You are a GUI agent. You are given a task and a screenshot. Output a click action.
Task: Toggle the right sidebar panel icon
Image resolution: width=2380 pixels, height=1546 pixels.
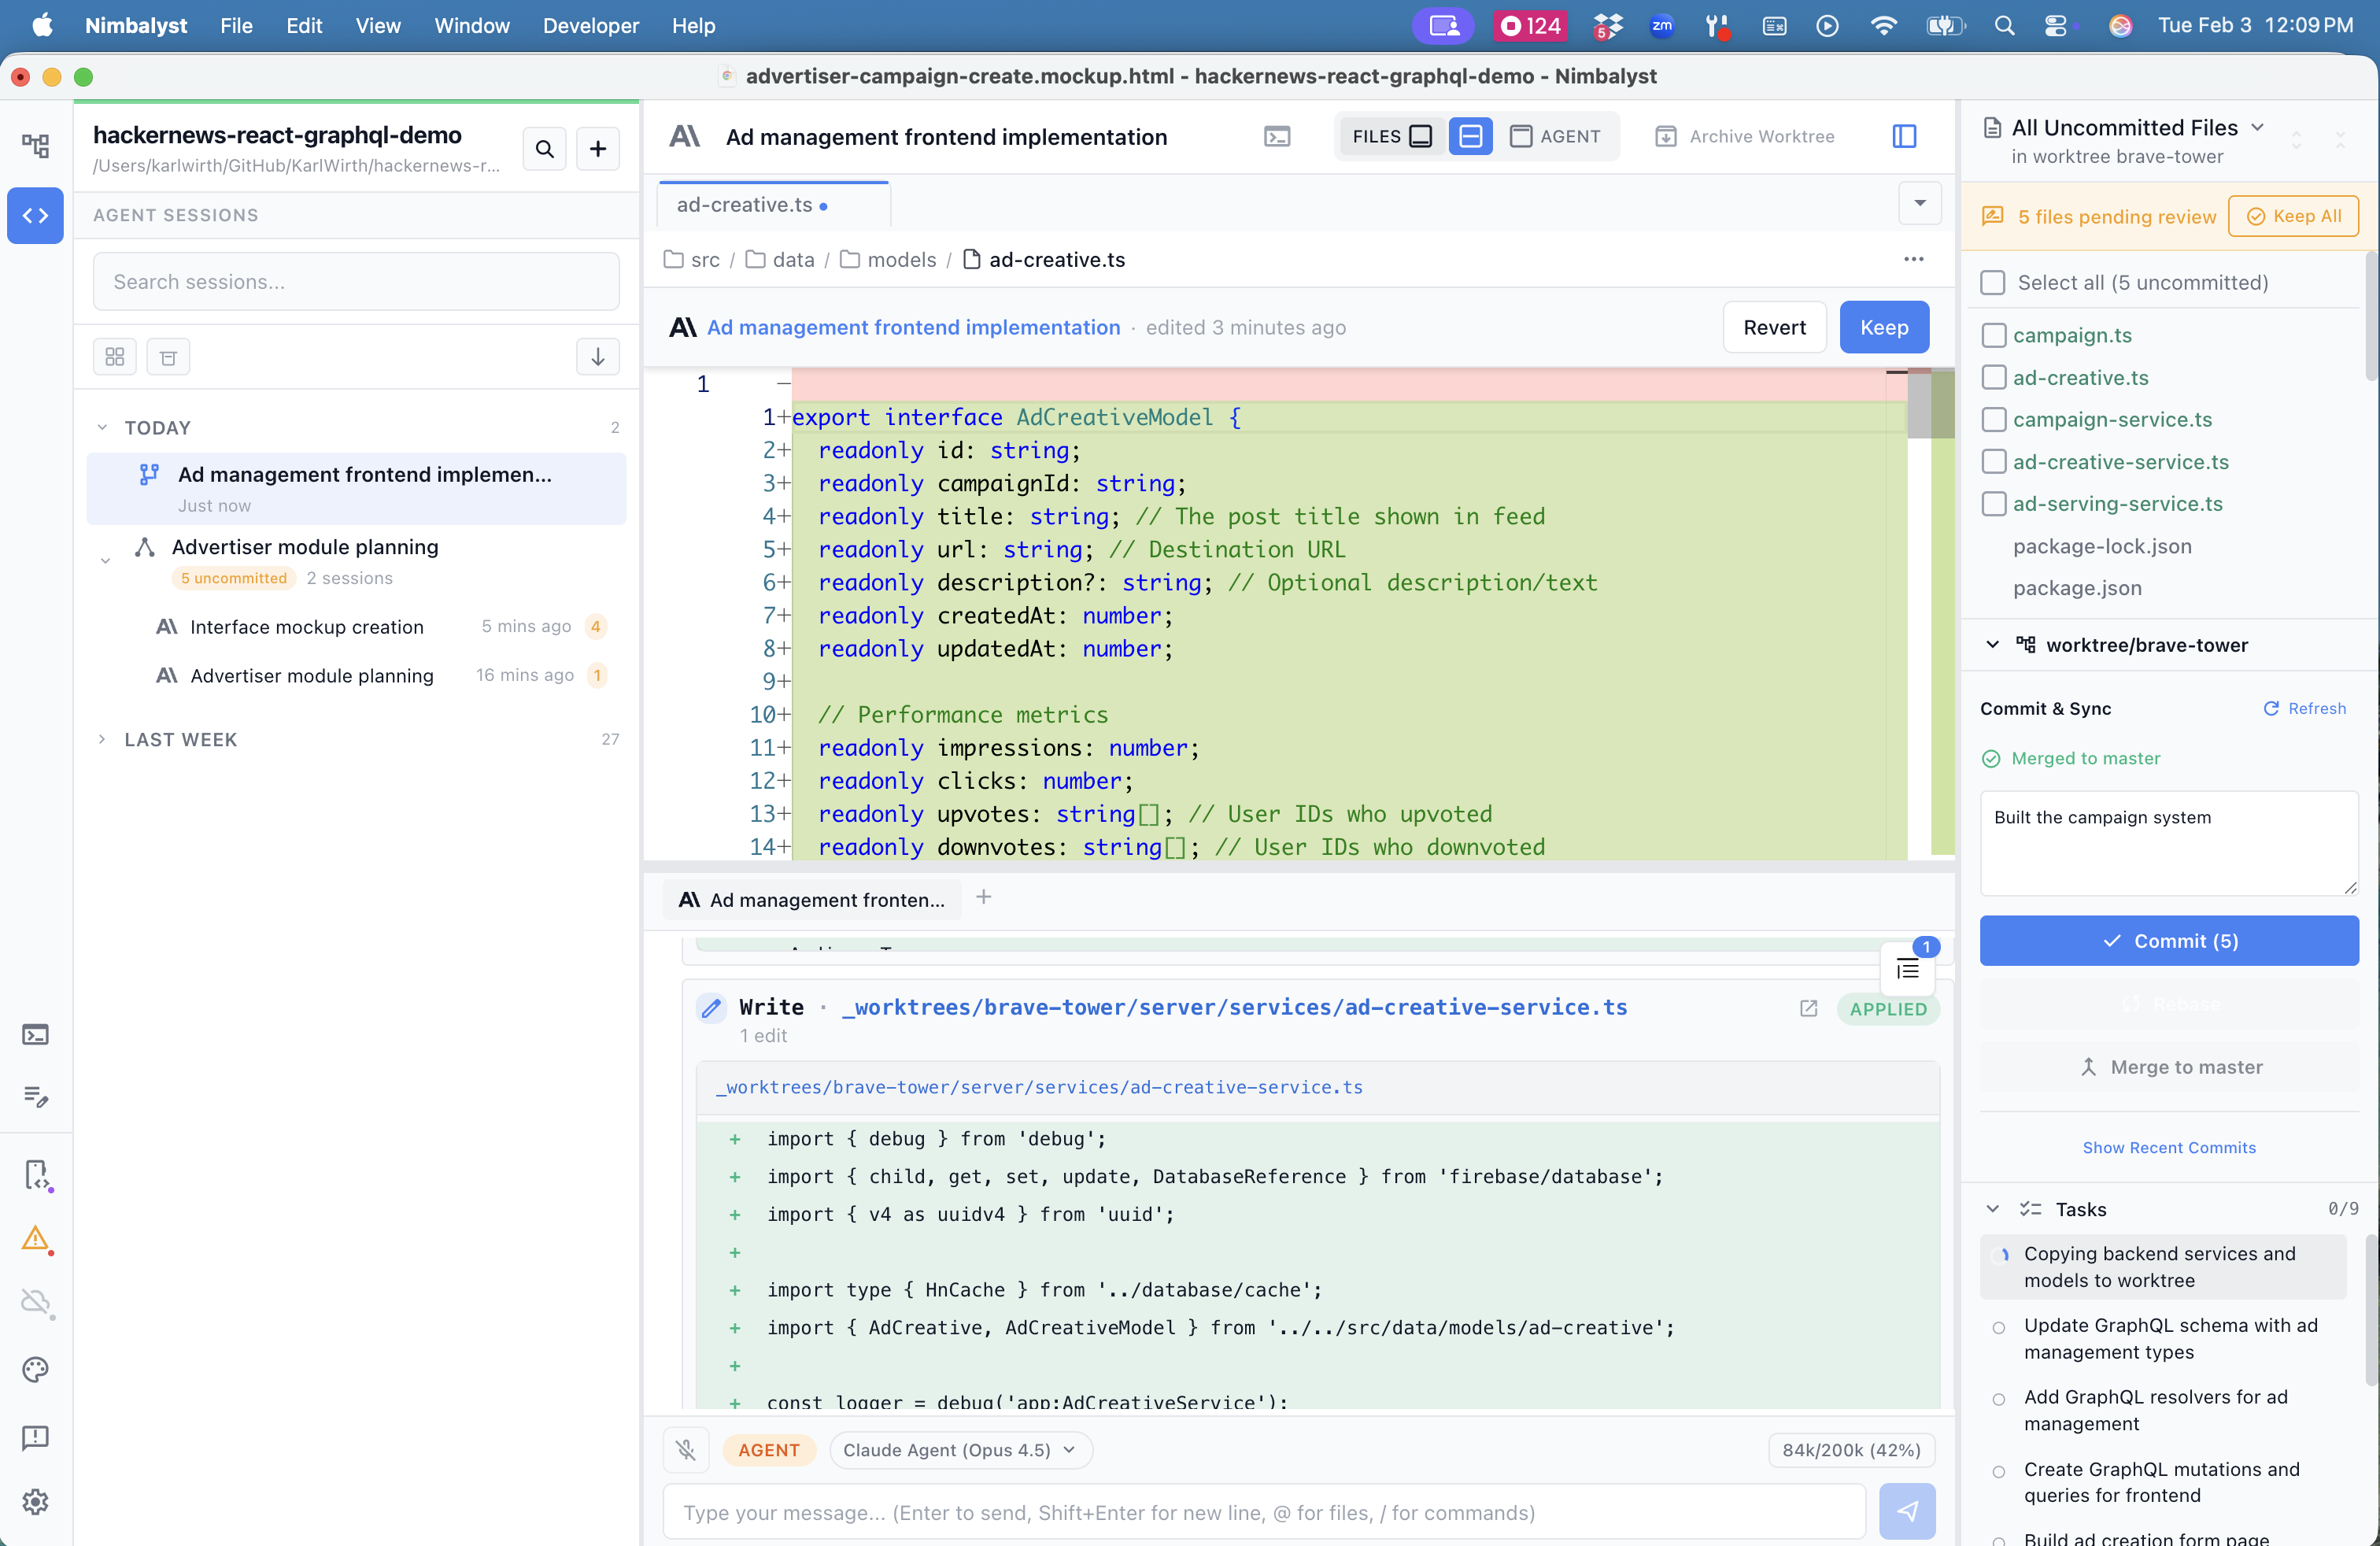point(1904,136)
